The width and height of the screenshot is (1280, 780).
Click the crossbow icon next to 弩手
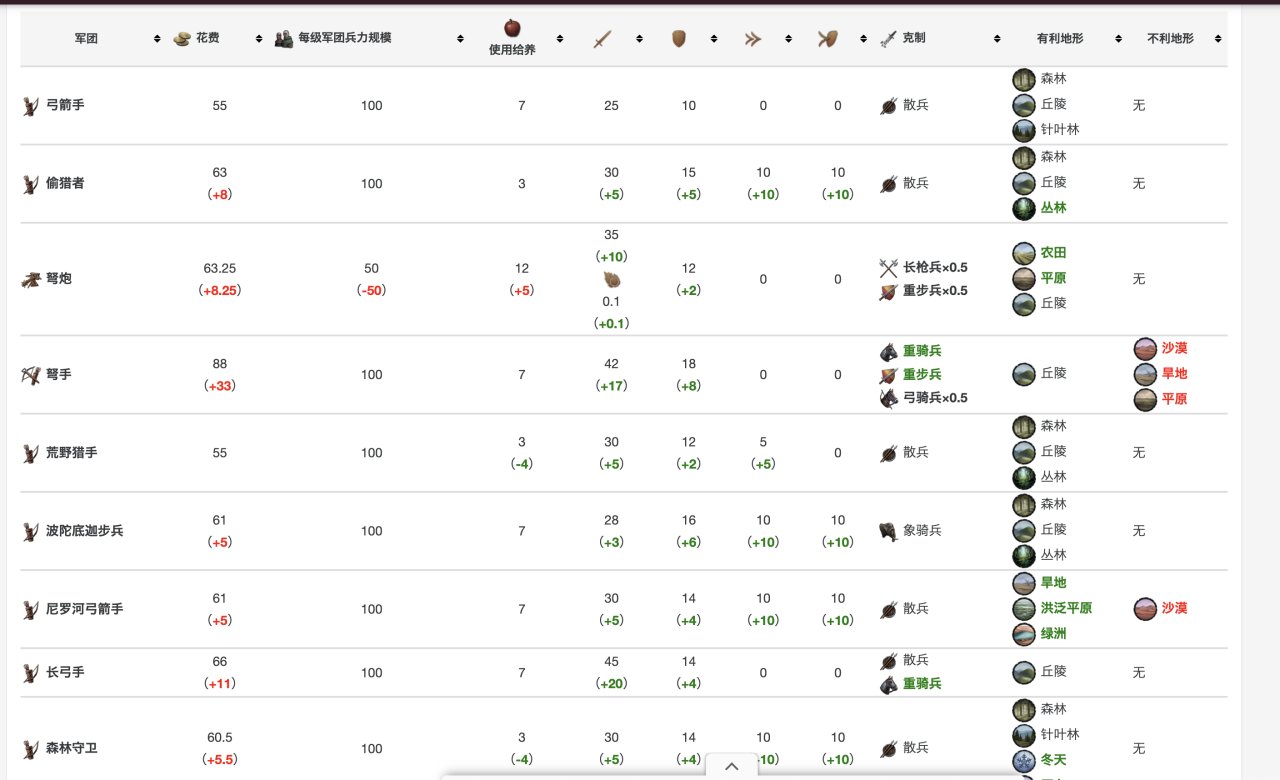[30, 375]
